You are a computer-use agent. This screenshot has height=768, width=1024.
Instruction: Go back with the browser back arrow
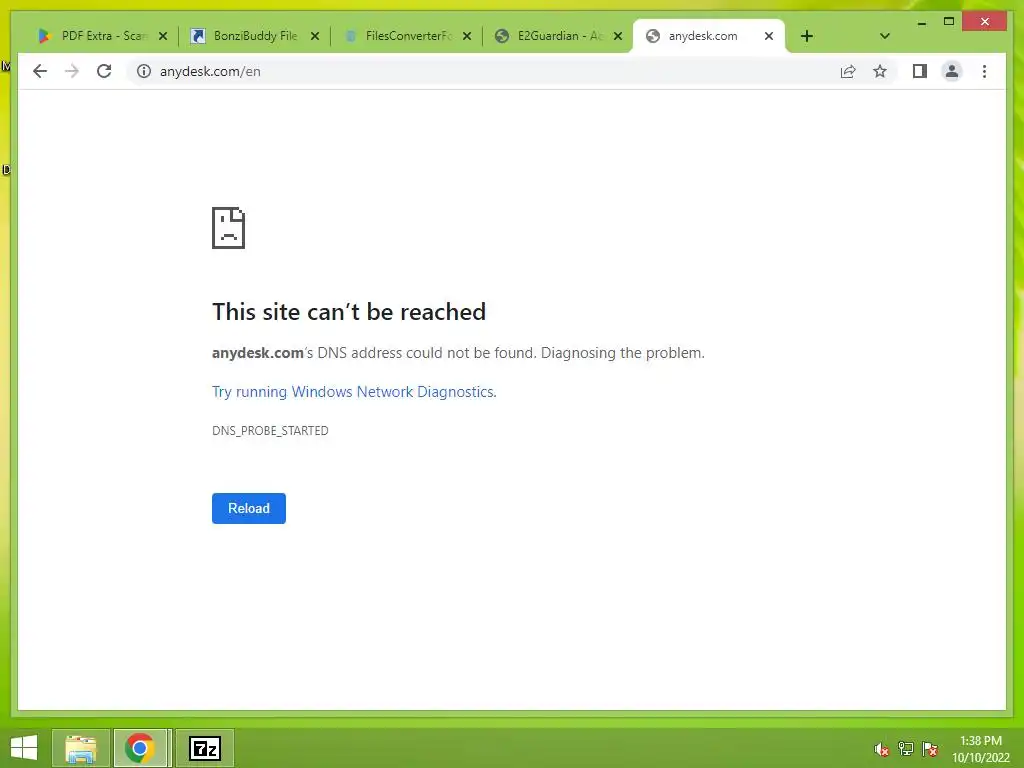40,71
